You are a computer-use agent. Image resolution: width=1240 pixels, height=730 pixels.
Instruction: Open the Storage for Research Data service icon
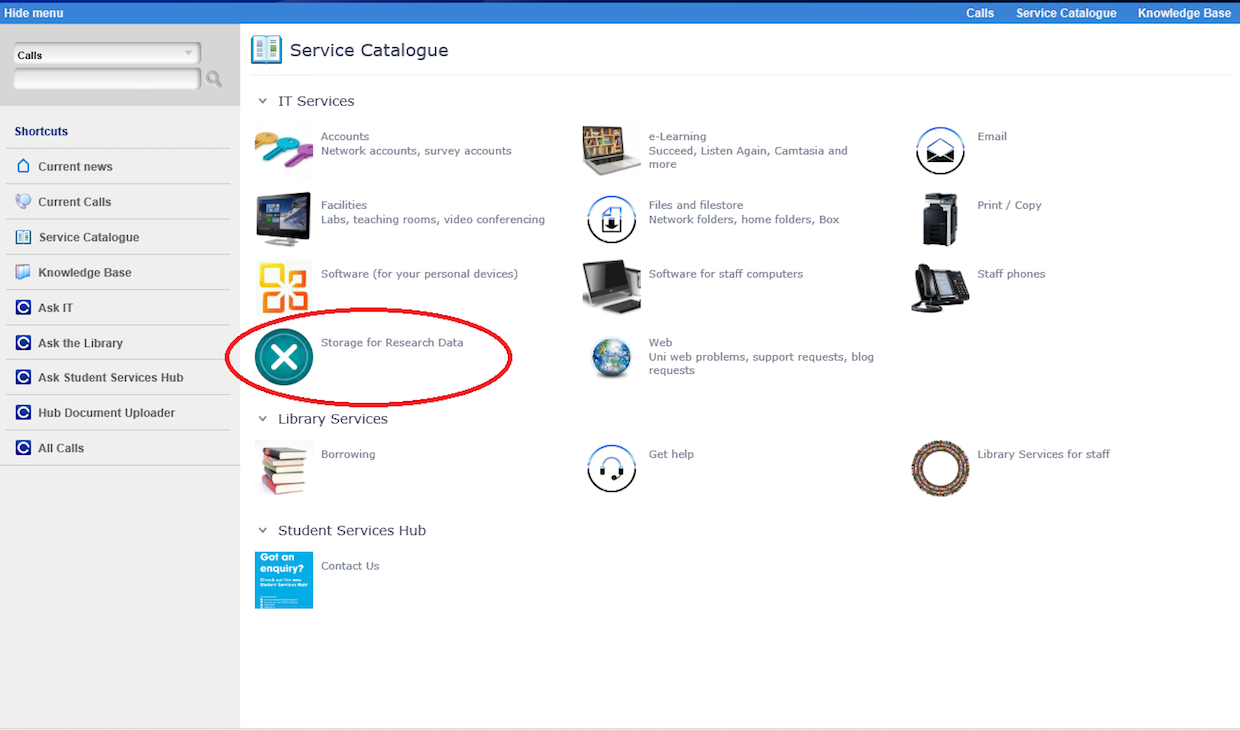pos(283,357)
